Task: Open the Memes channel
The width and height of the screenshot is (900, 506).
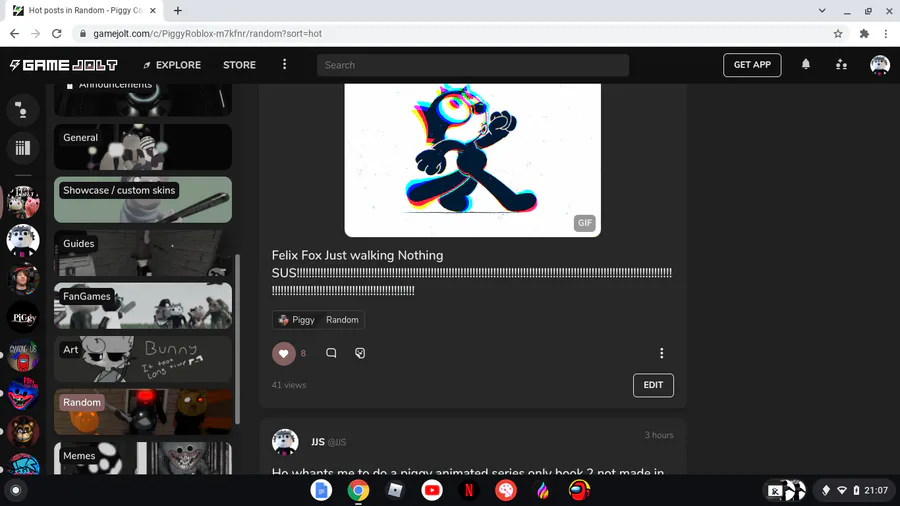Action: pyautogui.click(x=143, y=458)
